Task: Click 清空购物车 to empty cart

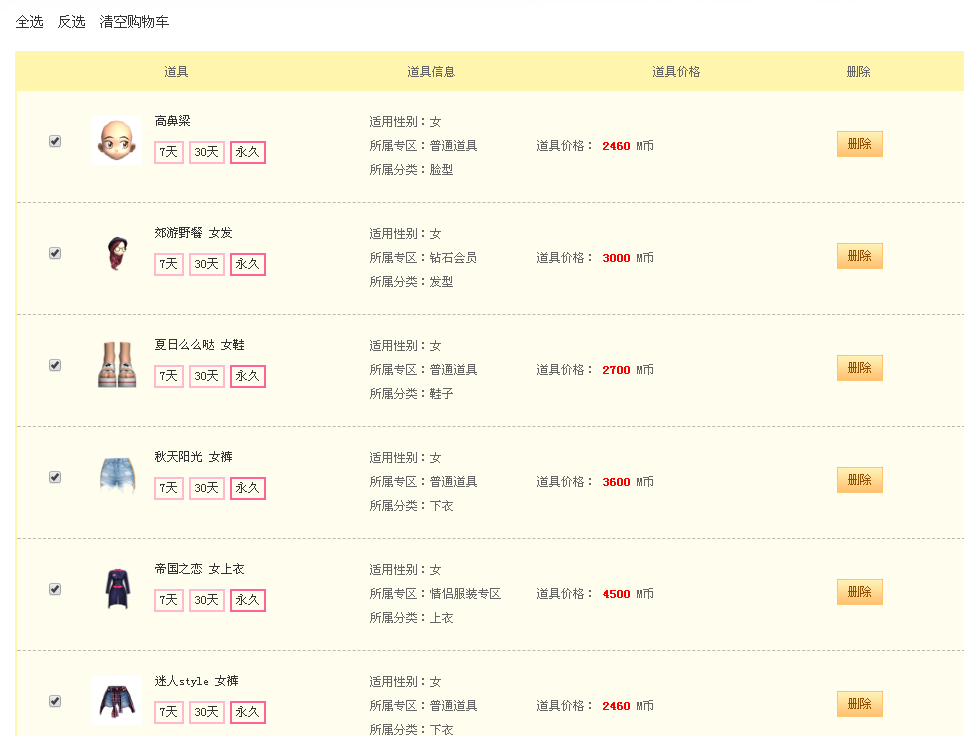Action: point(134,22)
